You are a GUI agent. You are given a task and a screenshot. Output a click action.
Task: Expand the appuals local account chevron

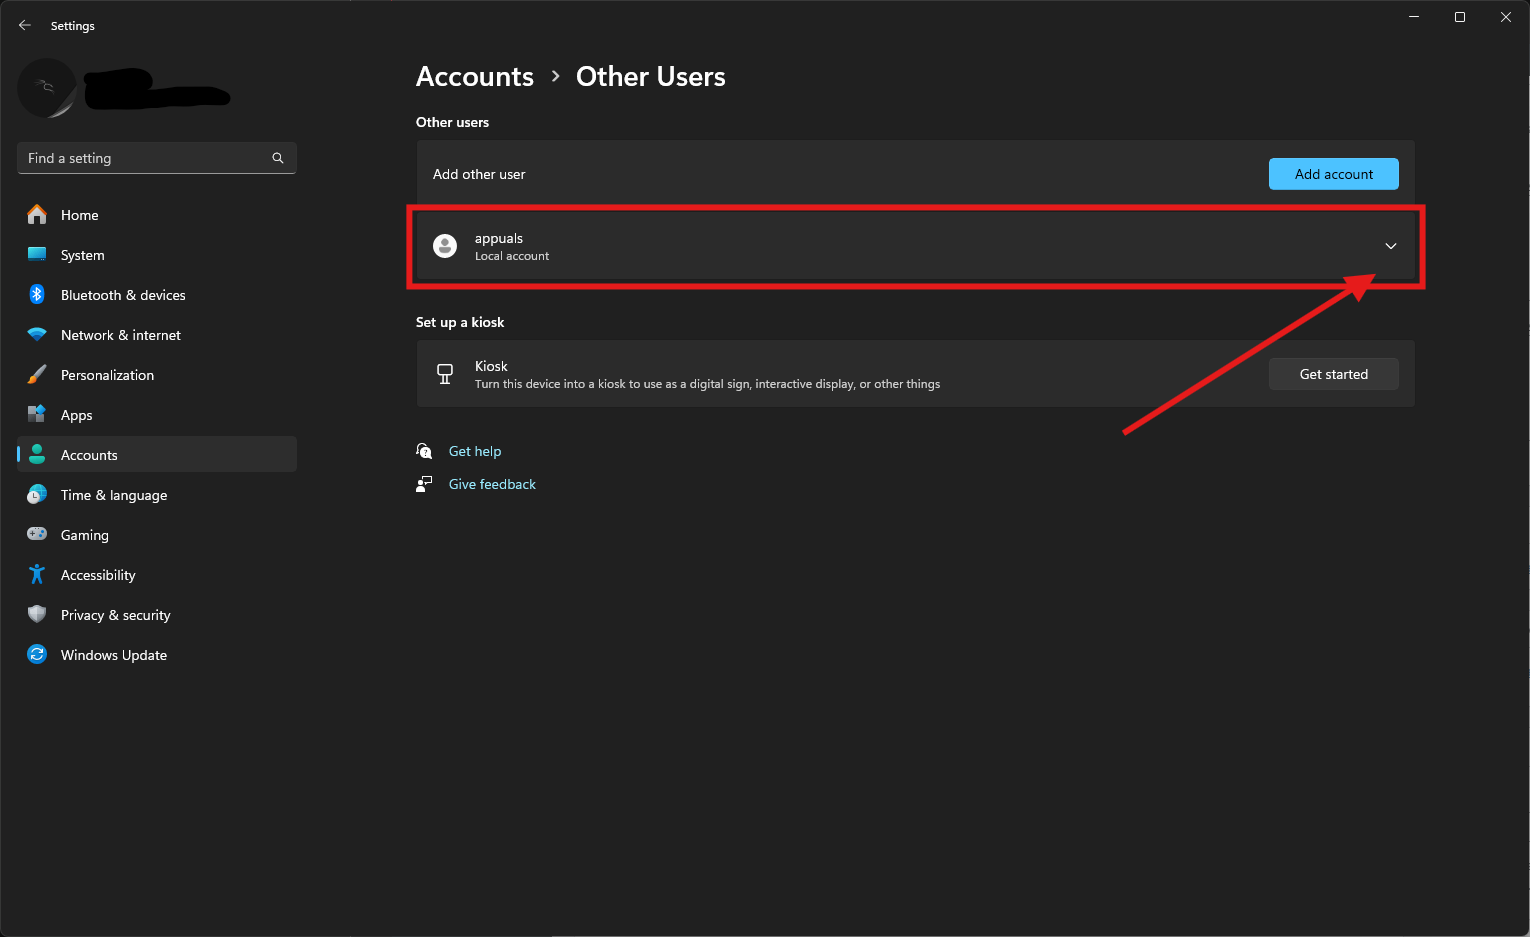point(1390,246)
